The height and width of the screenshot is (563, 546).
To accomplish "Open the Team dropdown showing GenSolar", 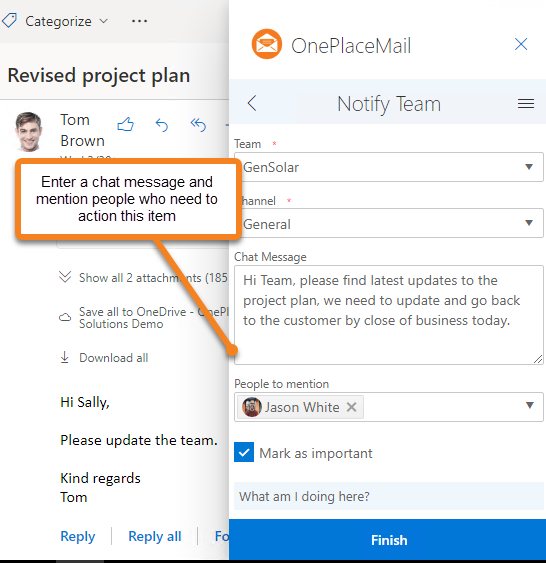I will point(389,167).
